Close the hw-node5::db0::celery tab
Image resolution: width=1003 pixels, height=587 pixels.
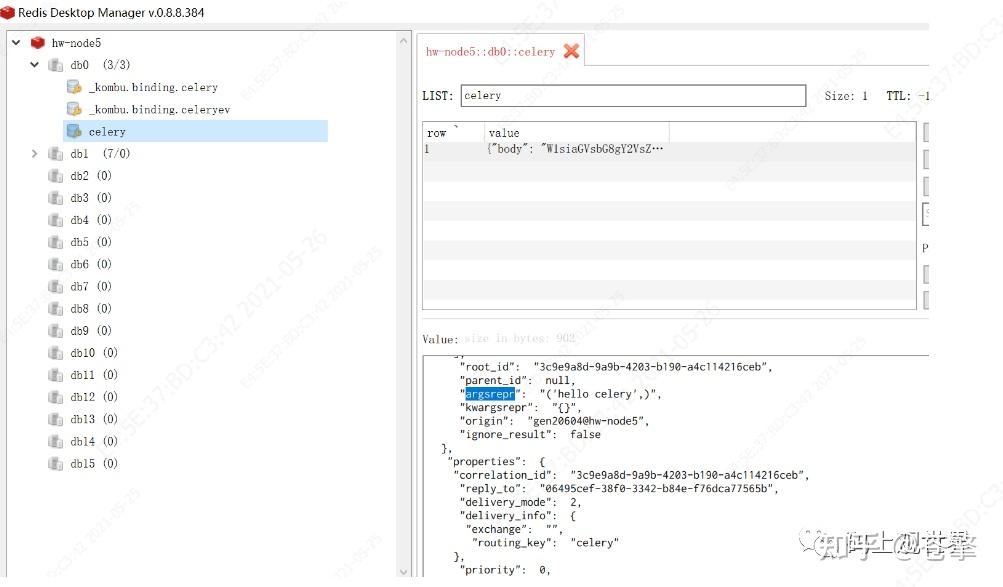571,51
